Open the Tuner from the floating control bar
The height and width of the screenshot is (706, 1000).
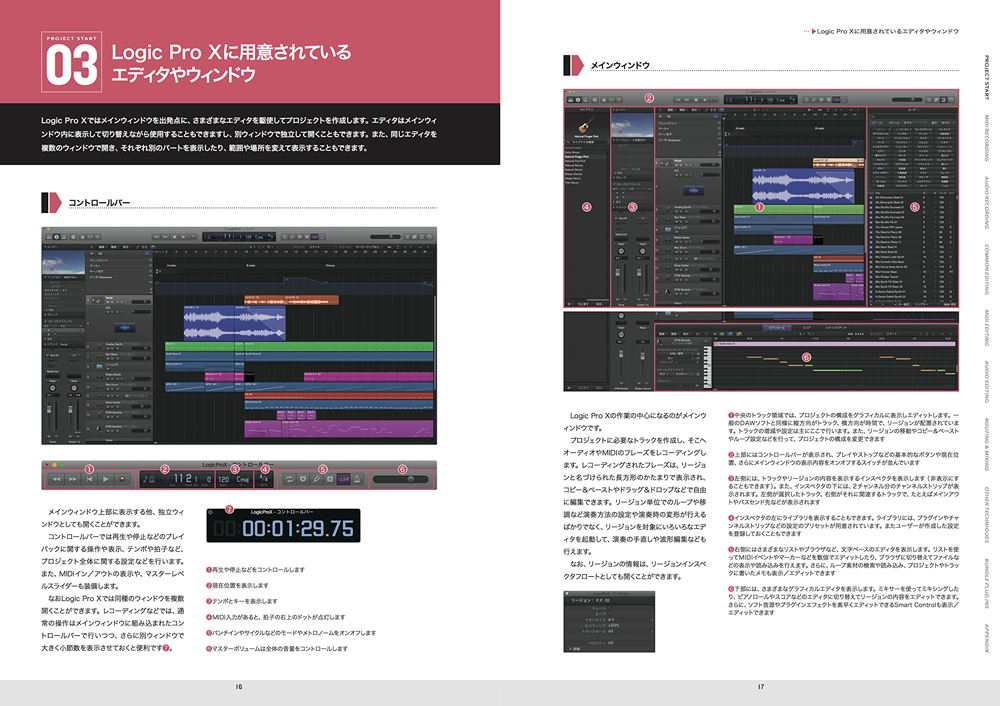click(316, 479)
